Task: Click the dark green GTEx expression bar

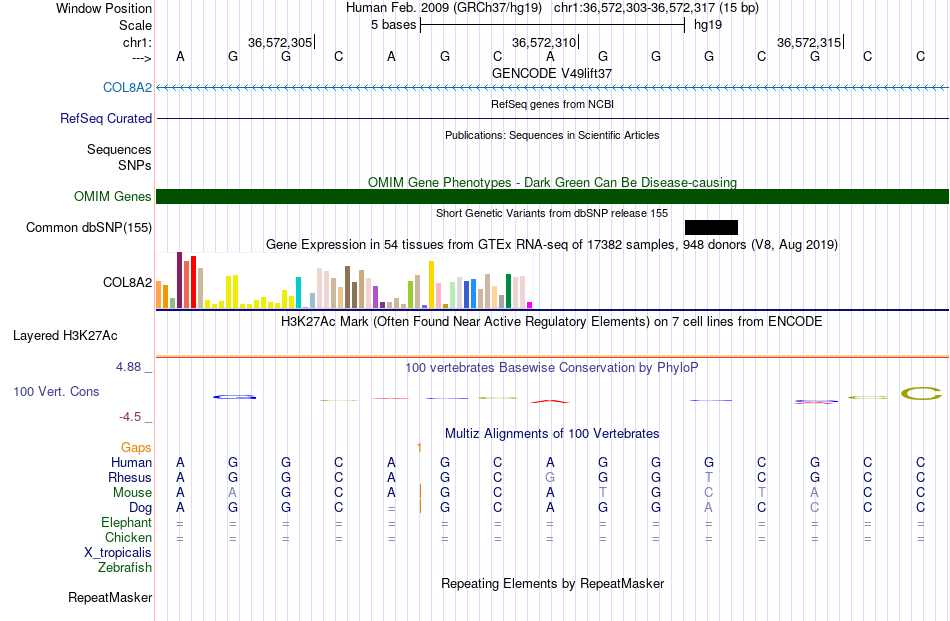Action: tap(508, 291)
